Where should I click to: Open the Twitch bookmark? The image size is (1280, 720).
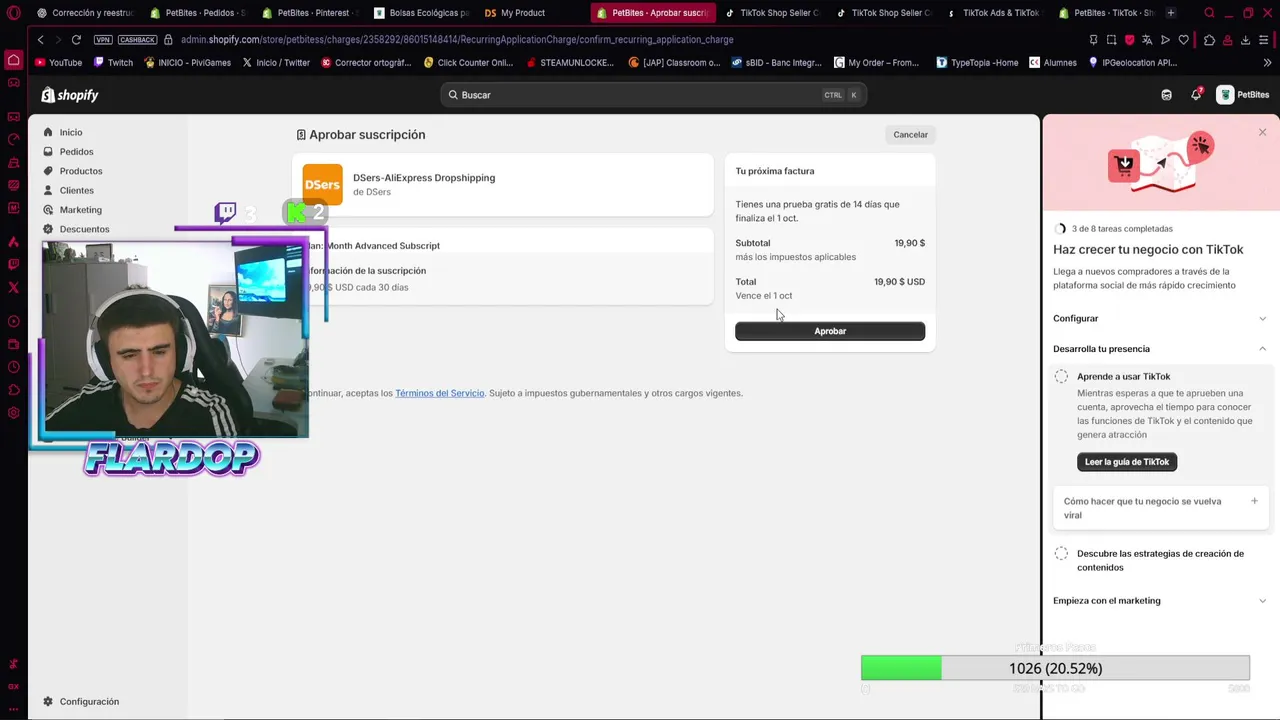pyautogui.click(x=113, y=62)
